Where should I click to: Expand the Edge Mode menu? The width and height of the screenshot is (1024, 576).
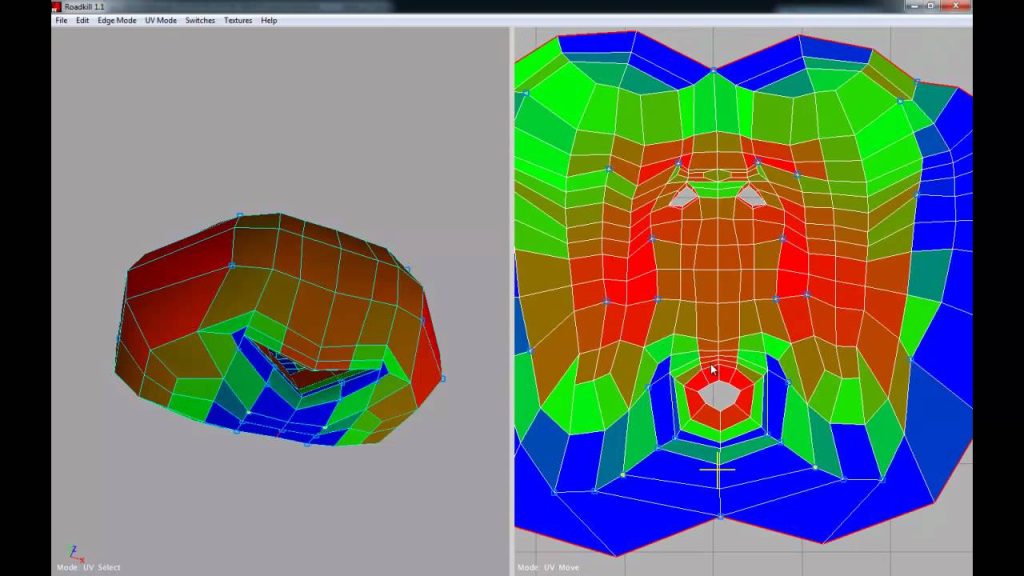[x=117, y=20]
